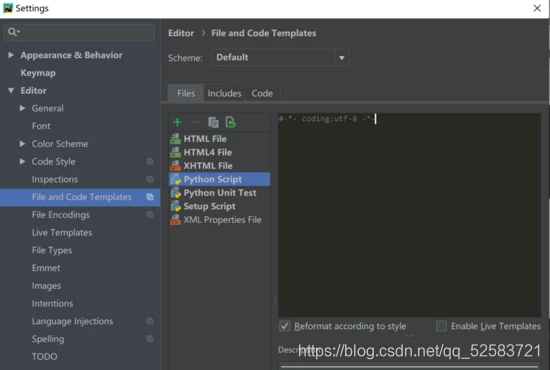This screenshot has width=550, height=370.
Task: Click the Copy Template icon
Action: pos(213,122)
